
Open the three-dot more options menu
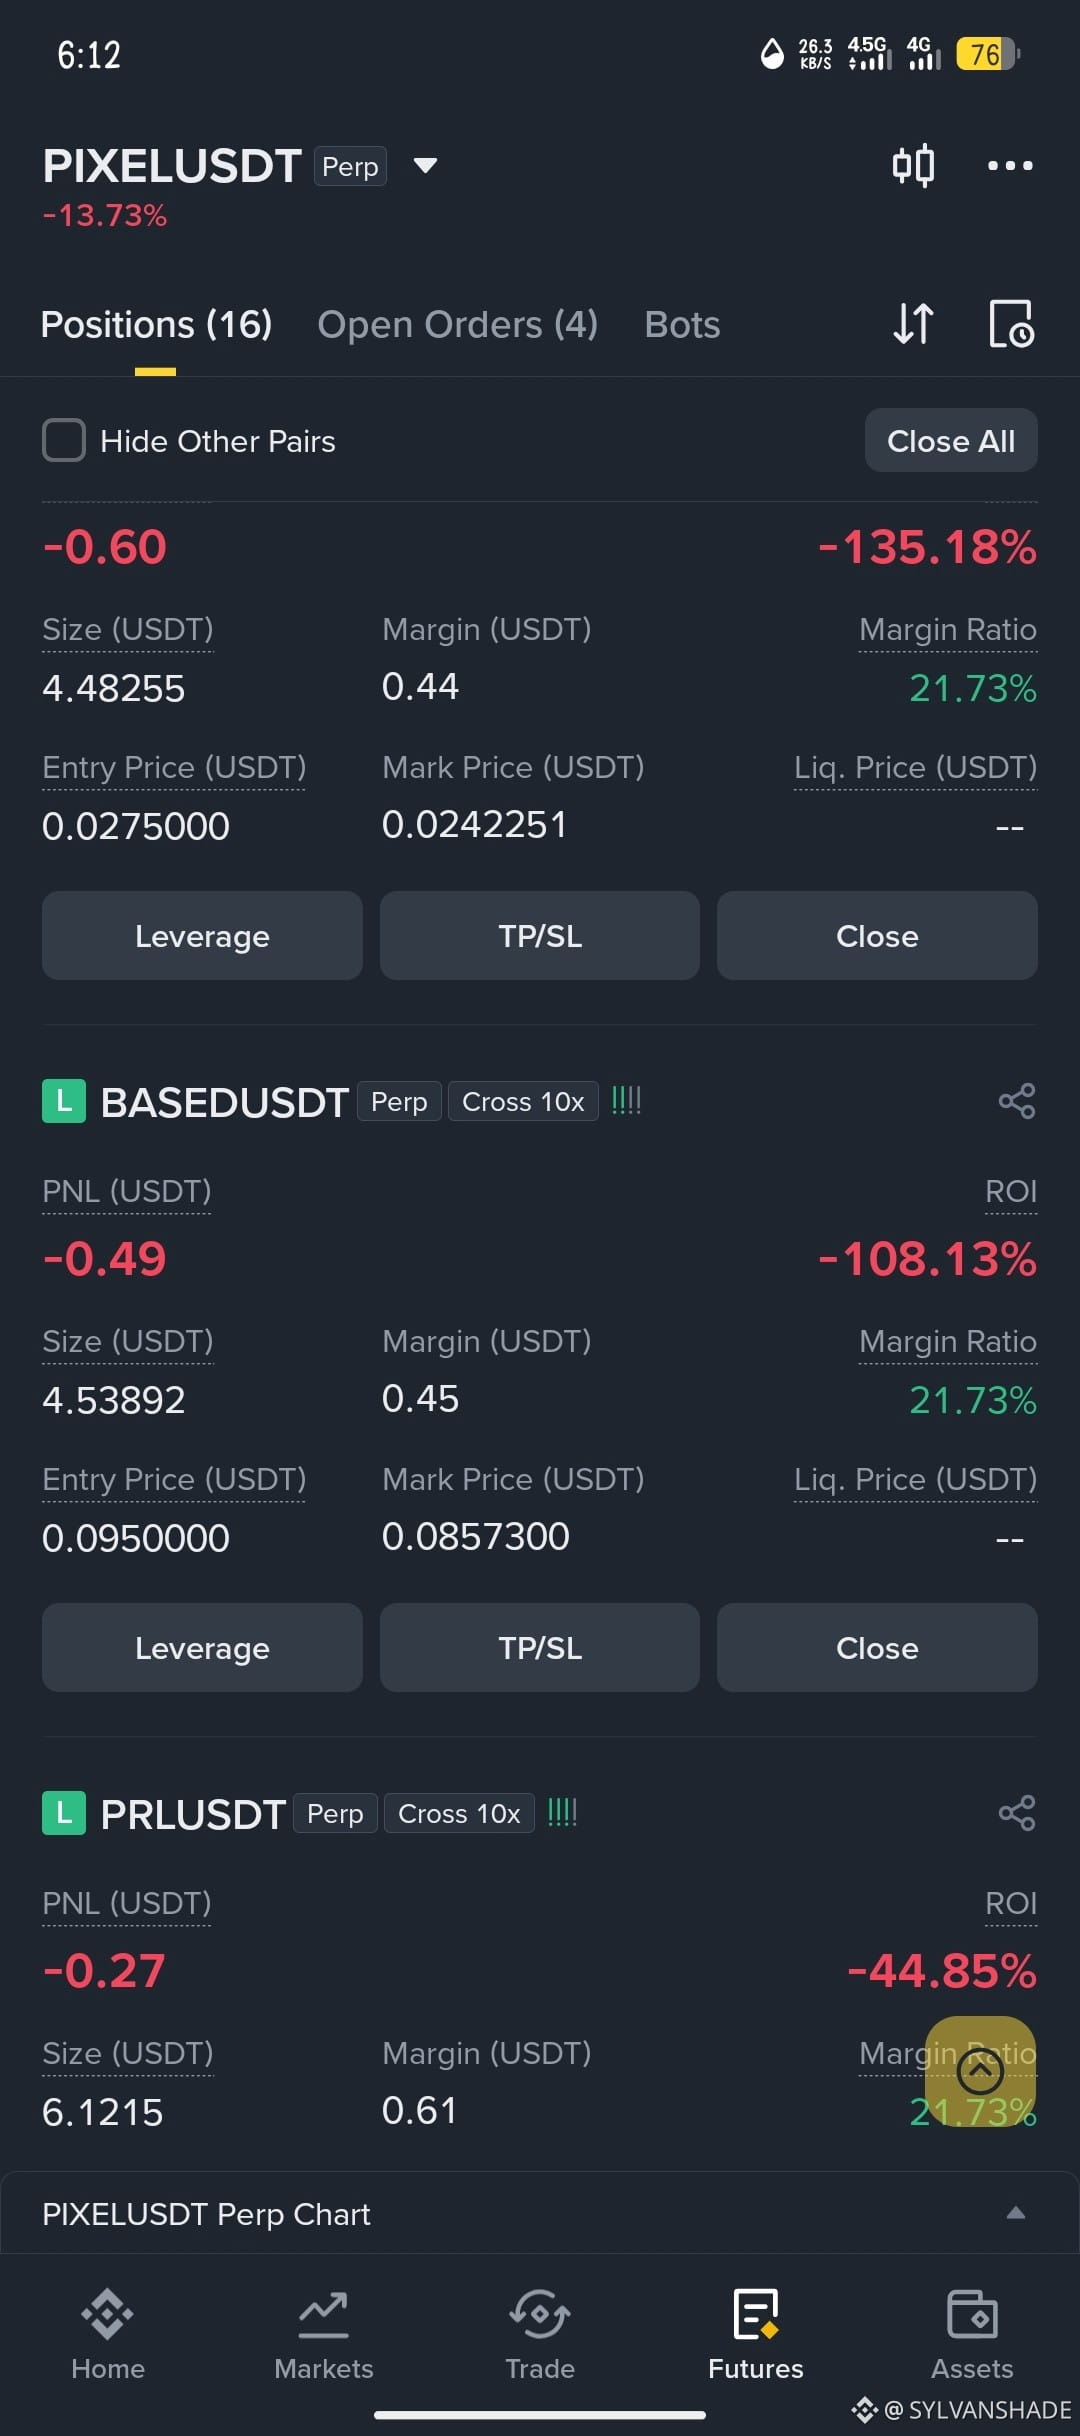(x=1010, y=165)
